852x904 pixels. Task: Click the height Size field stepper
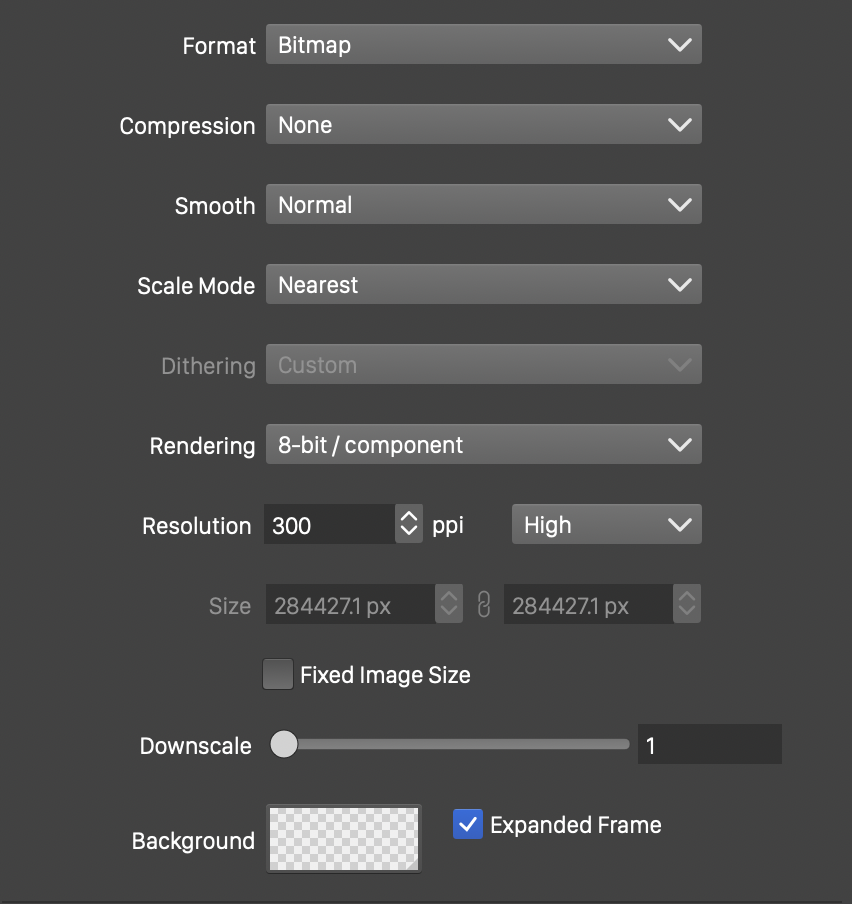point(687,604)
